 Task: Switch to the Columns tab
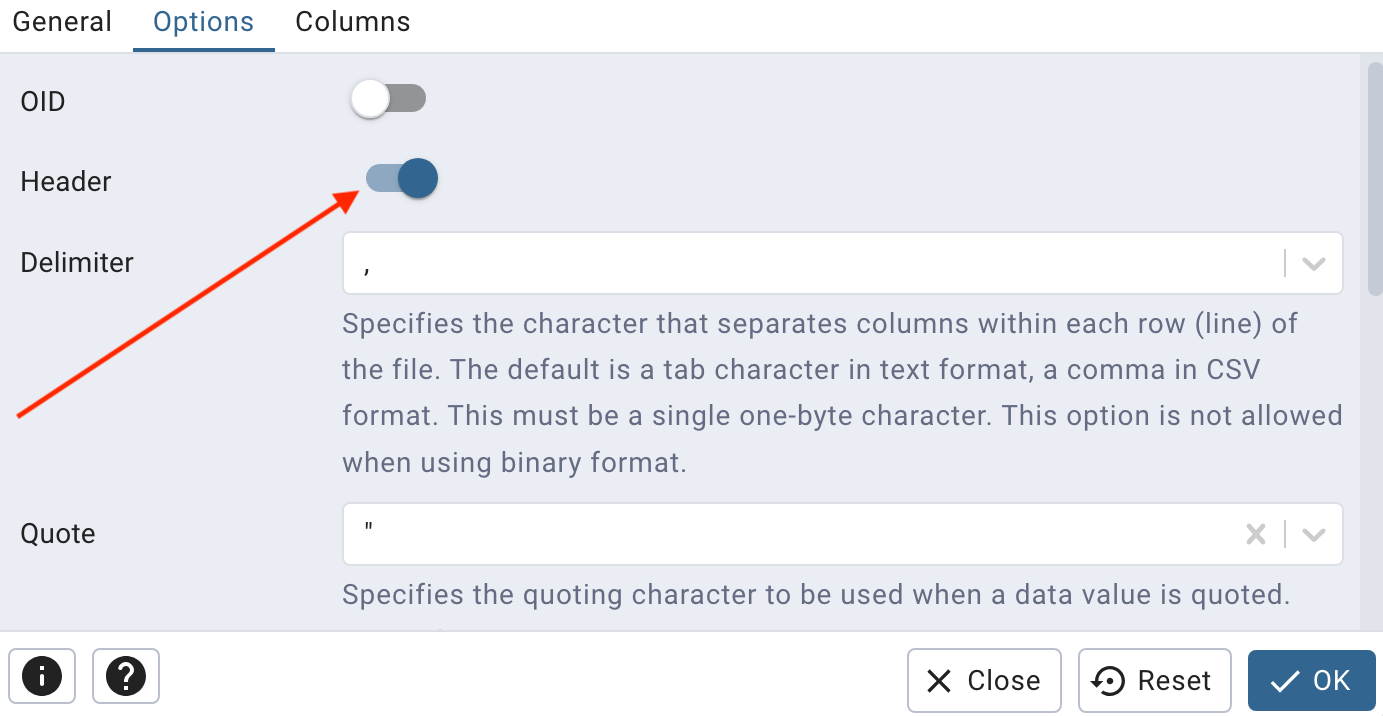[353, 22]
